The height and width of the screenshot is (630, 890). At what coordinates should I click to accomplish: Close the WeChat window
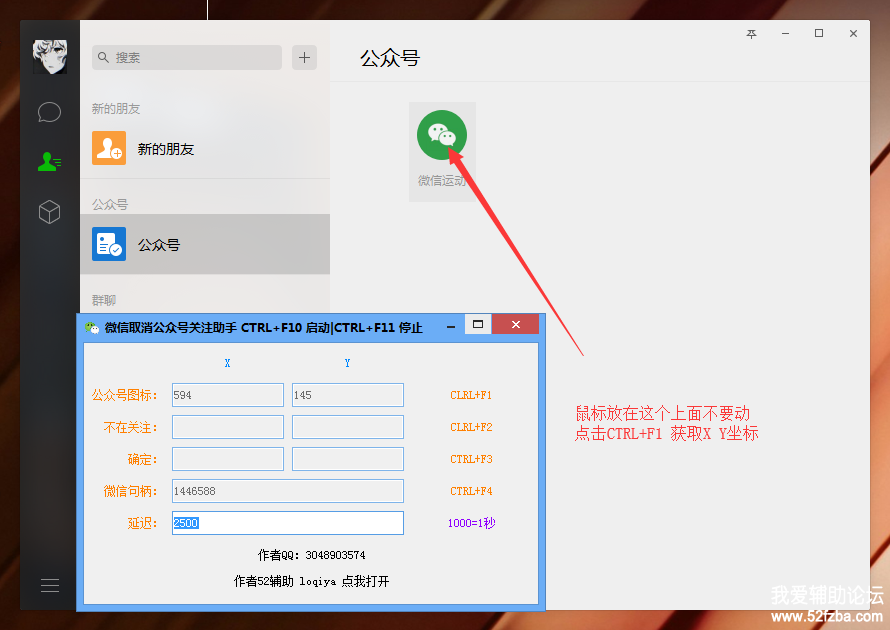(853, 34)
